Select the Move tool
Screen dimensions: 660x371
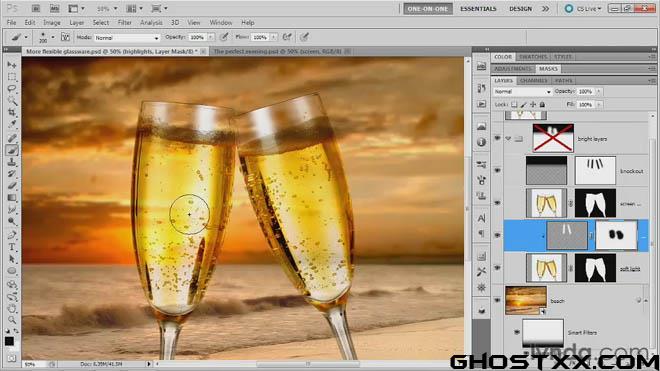coord(12,64)
